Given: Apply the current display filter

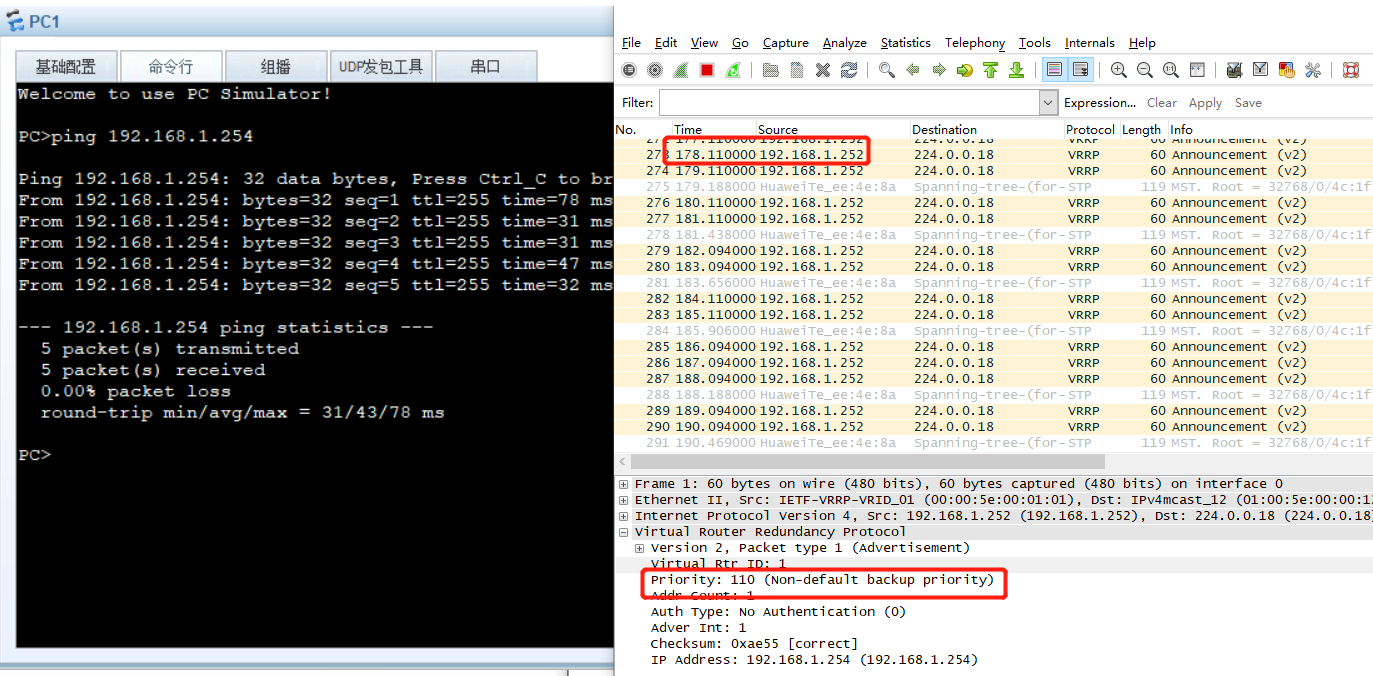Looking at the screenshot, I should coord(1204,102).
